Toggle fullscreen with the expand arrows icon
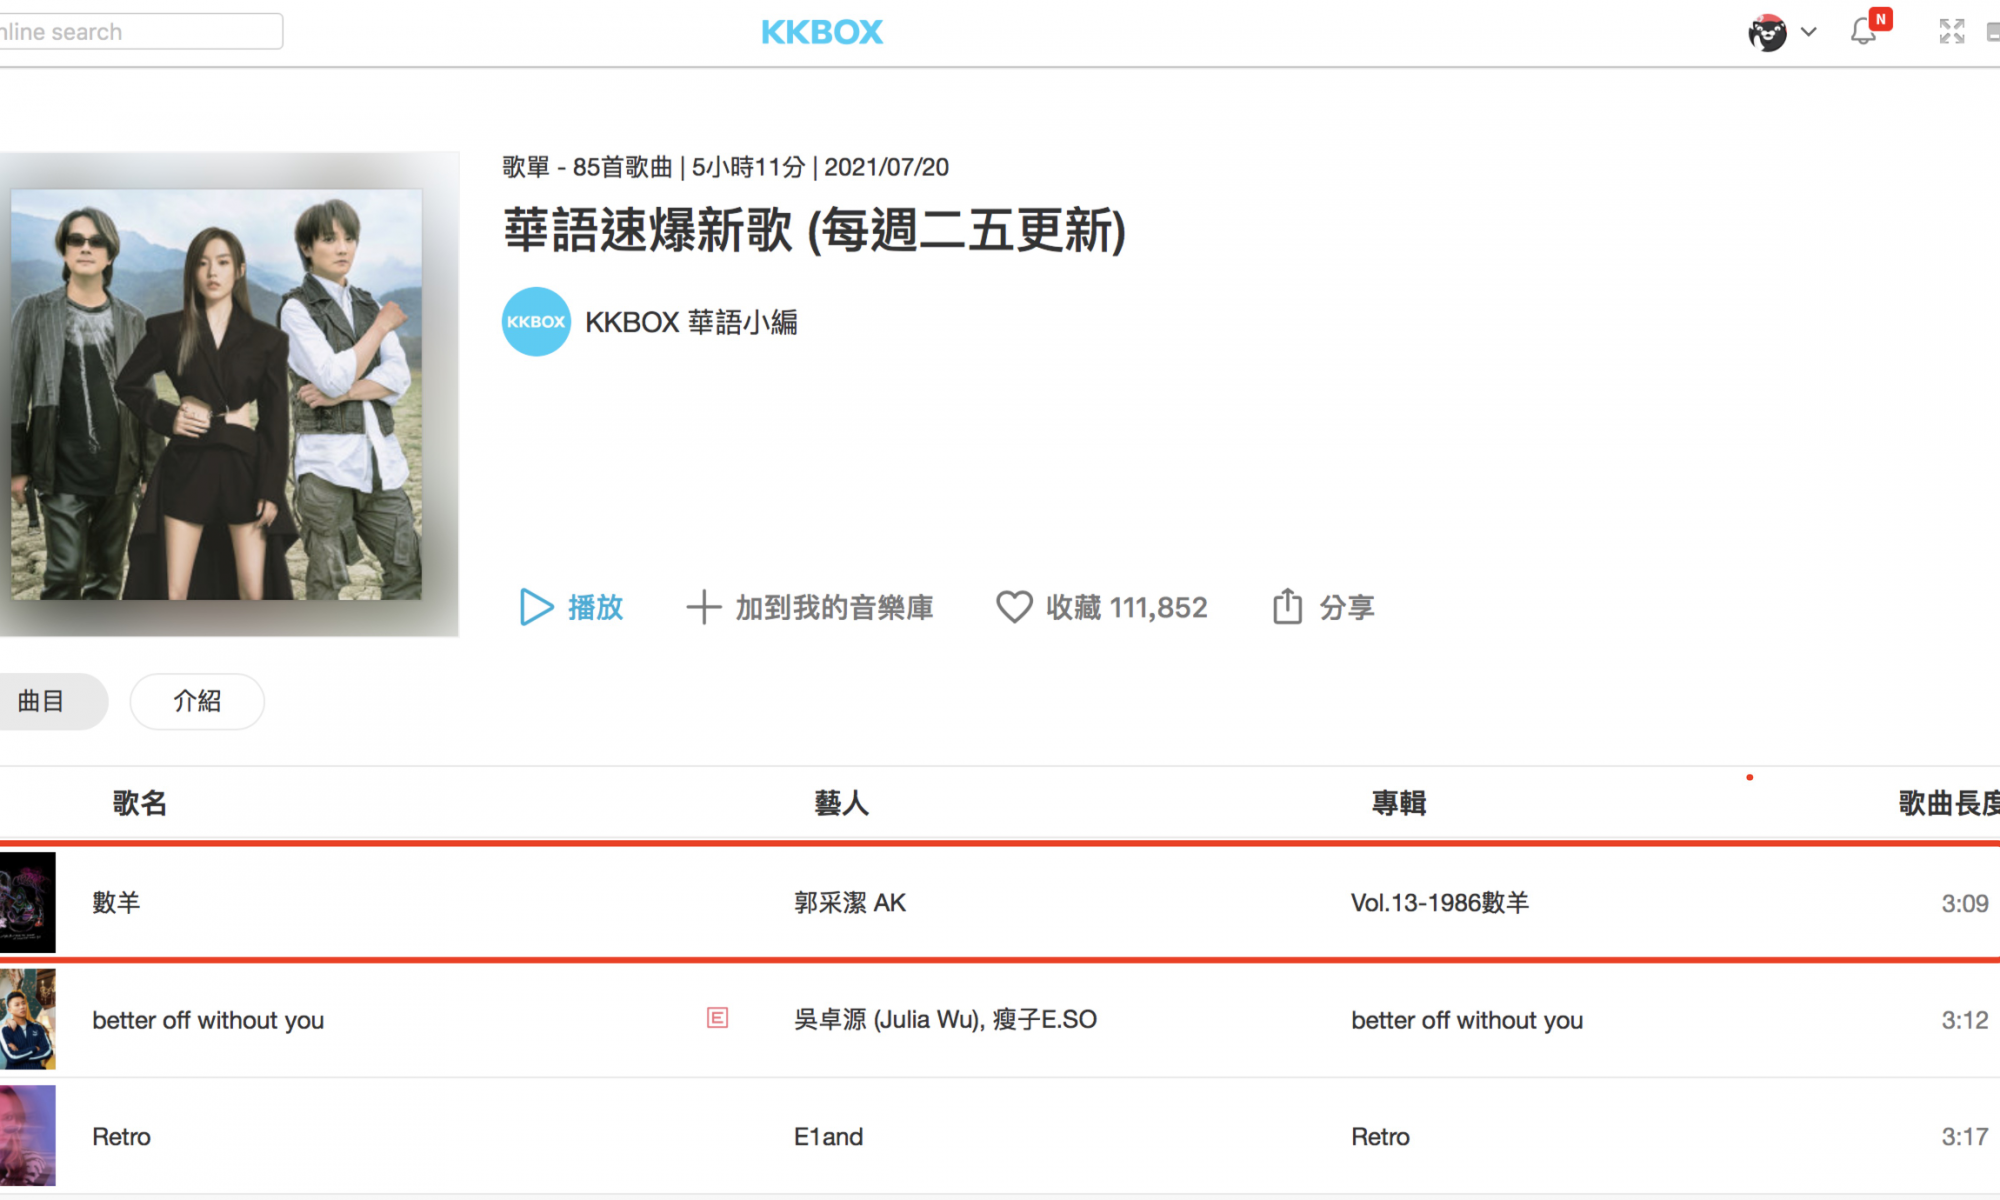The height and width of the screenshot is (1200, 2000). (1951, 32)
